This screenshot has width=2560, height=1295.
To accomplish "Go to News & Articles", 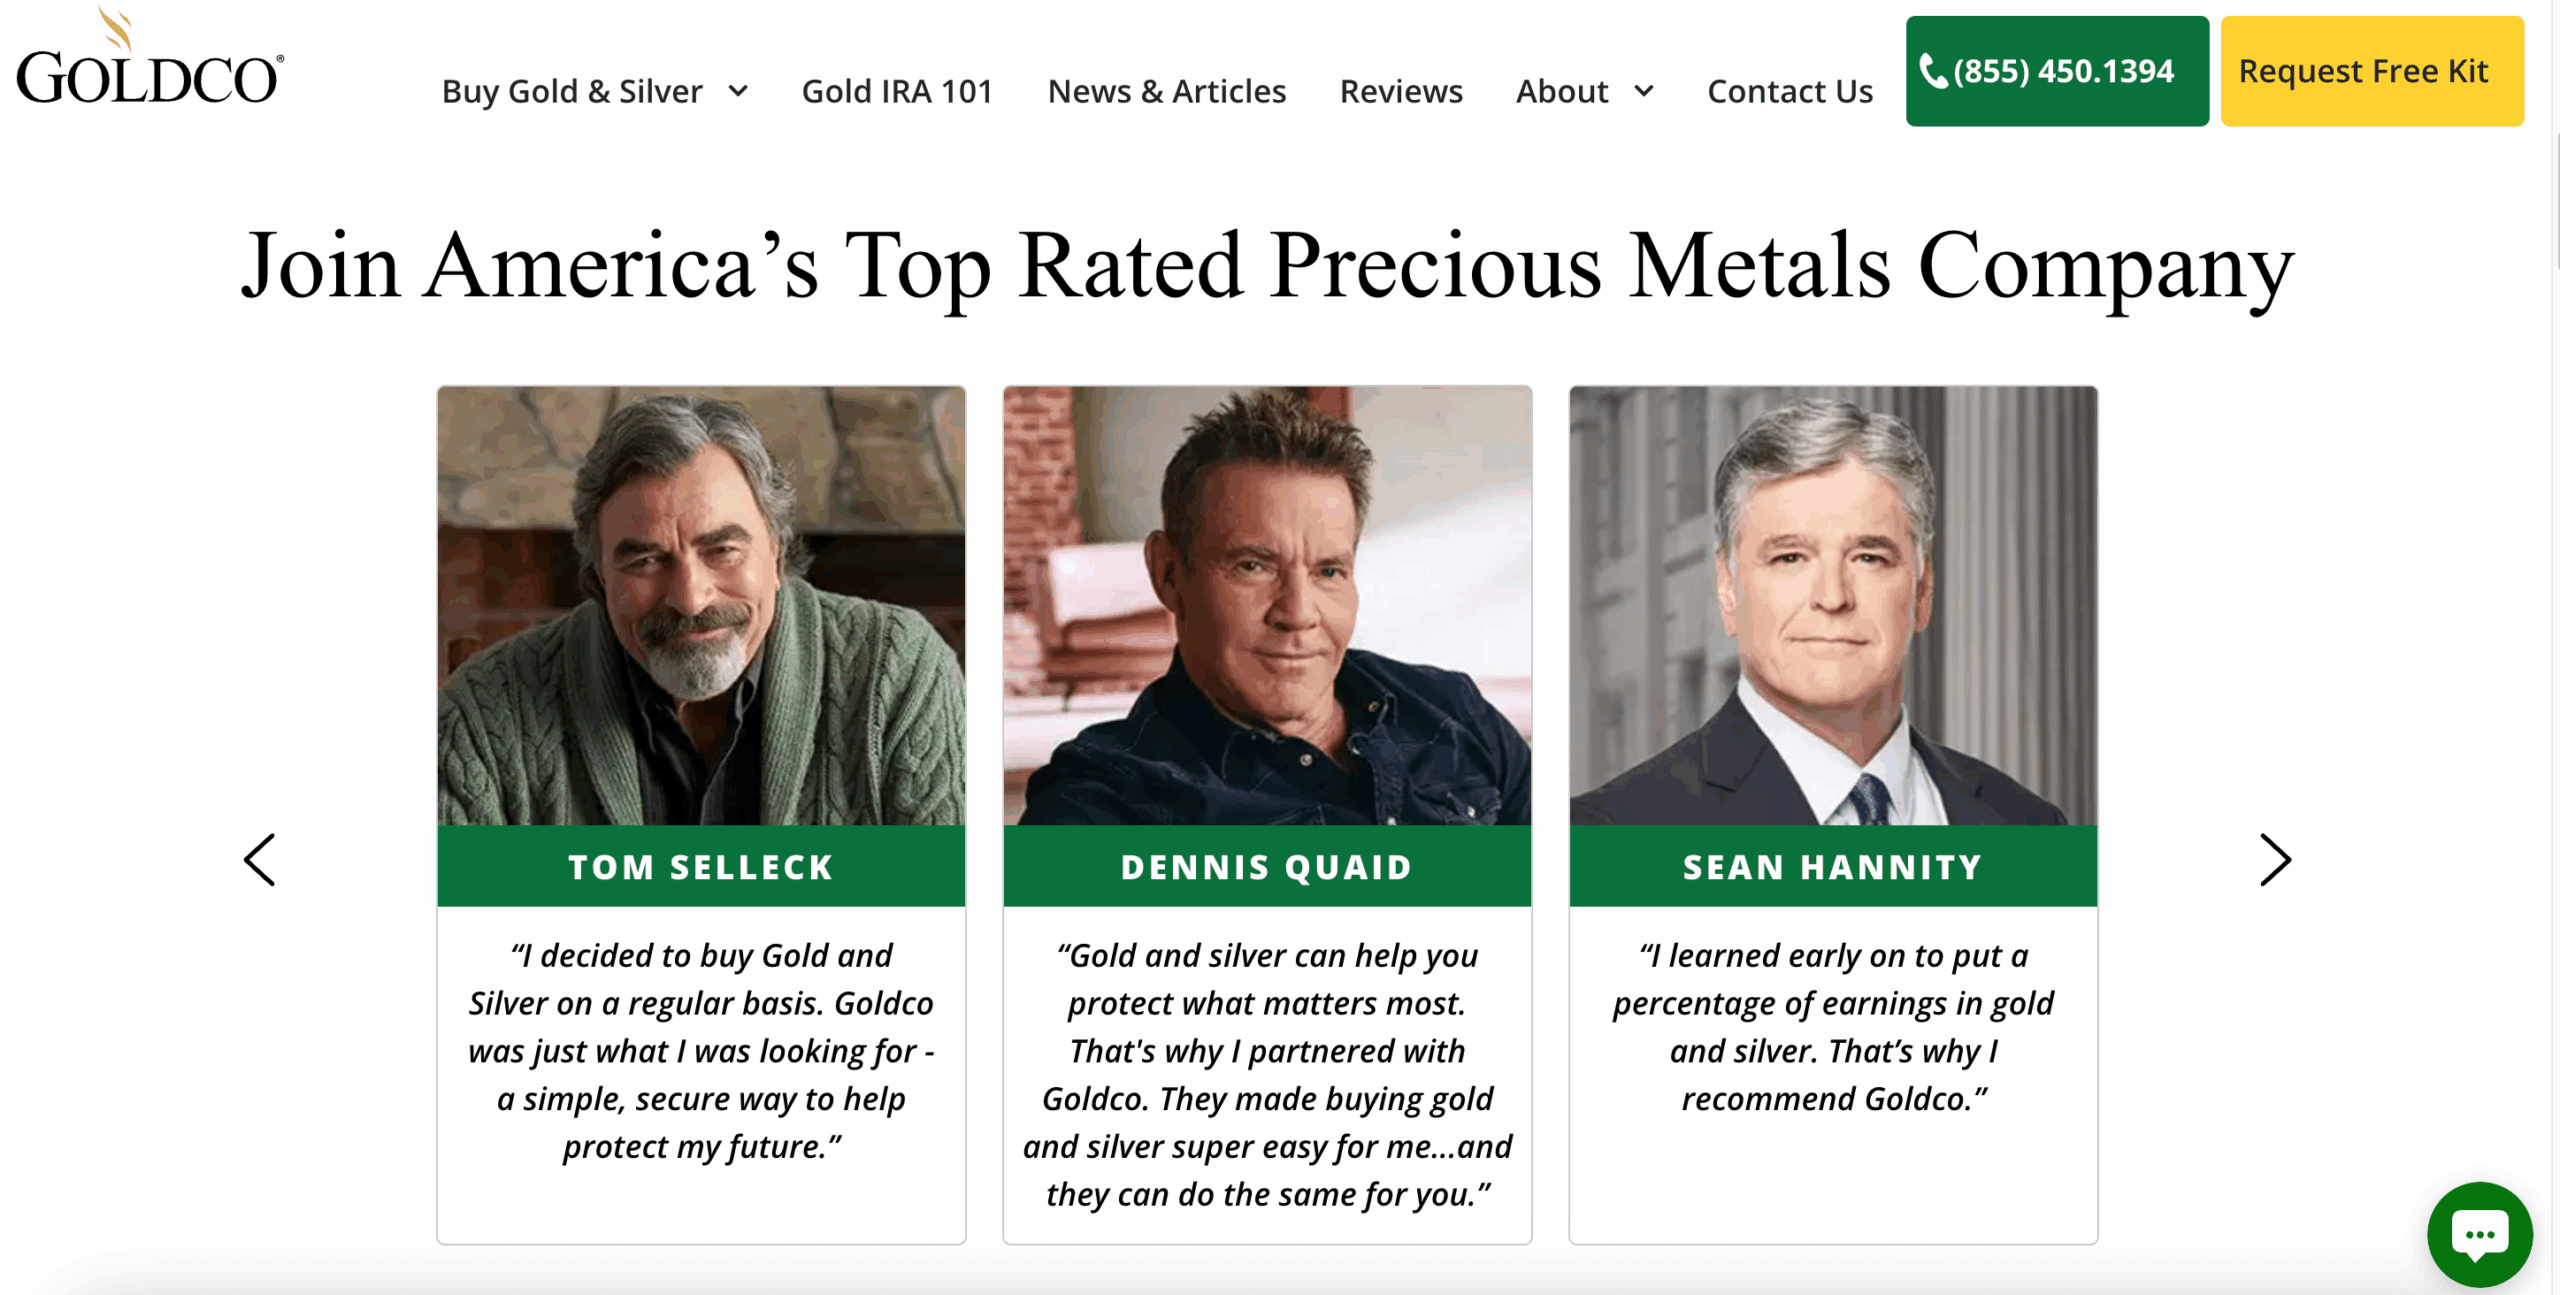I will coord(1166,92).
